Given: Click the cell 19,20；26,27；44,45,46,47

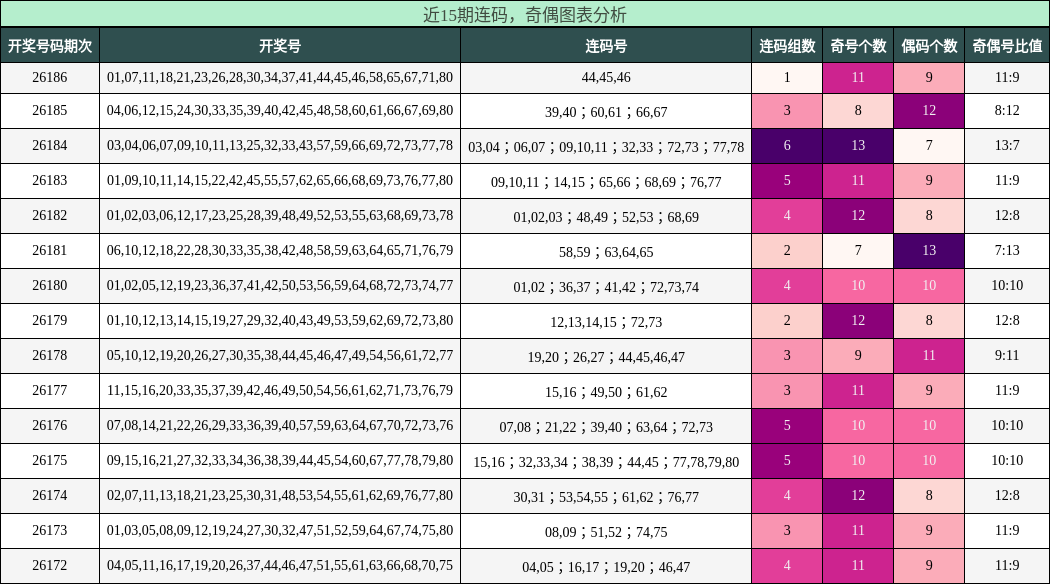Looking at the screenshot, I should tap(606, 356).
